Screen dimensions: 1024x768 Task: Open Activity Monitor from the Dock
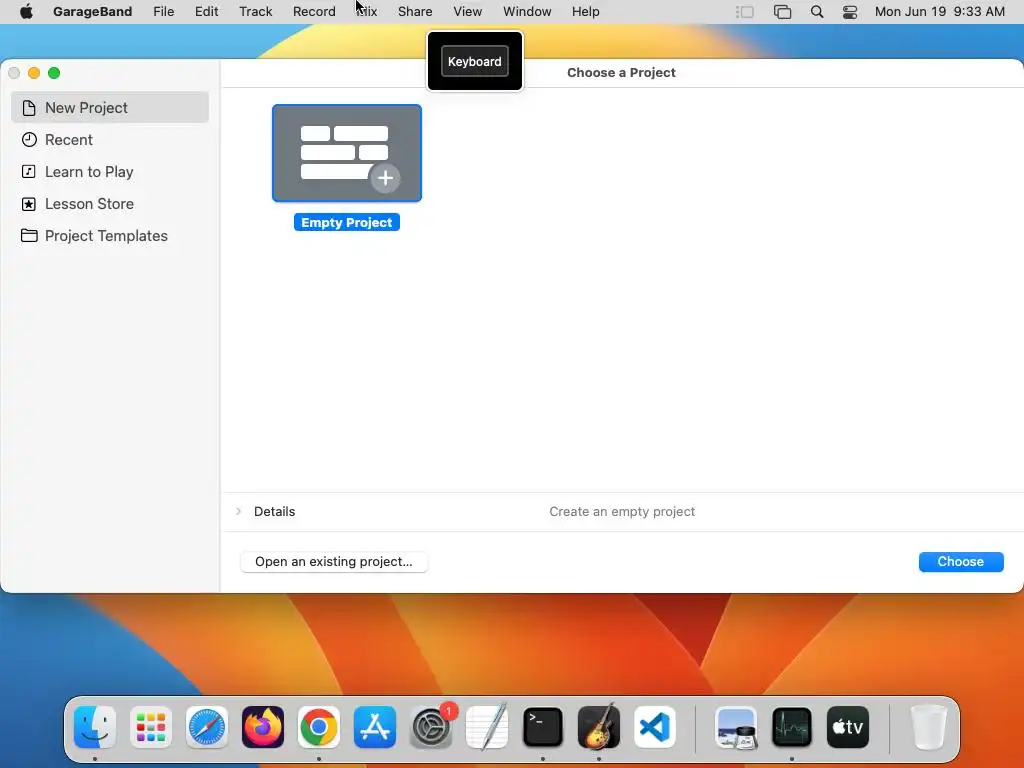pyautogui.click(x=792, y=727)
